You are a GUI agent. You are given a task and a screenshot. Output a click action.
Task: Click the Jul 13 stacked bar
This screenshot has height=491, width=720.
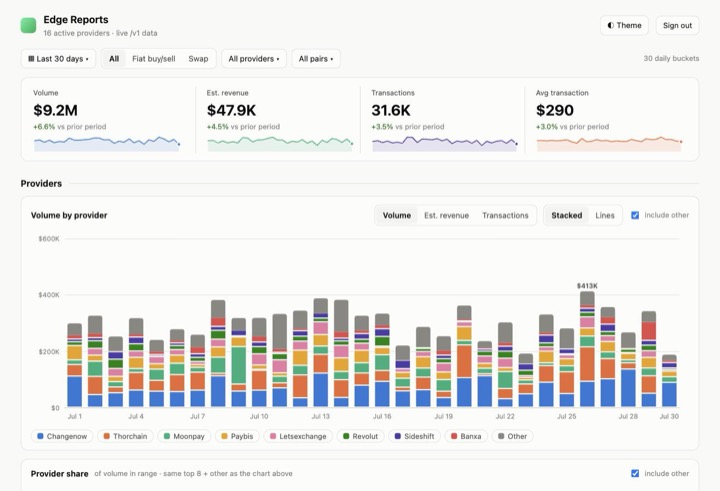[321, 353]
